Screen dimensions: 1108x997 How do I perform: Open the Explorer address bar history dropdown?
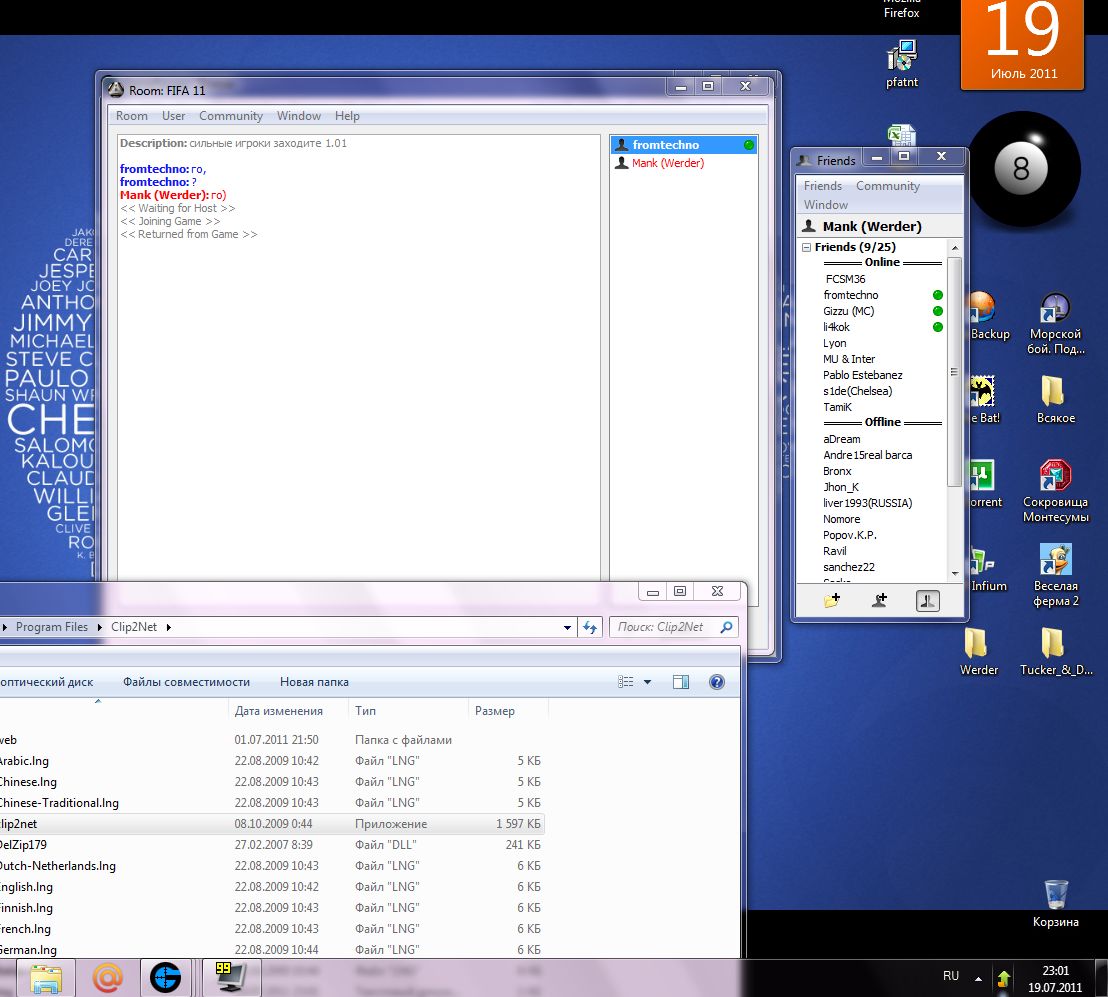click(567, 627)
